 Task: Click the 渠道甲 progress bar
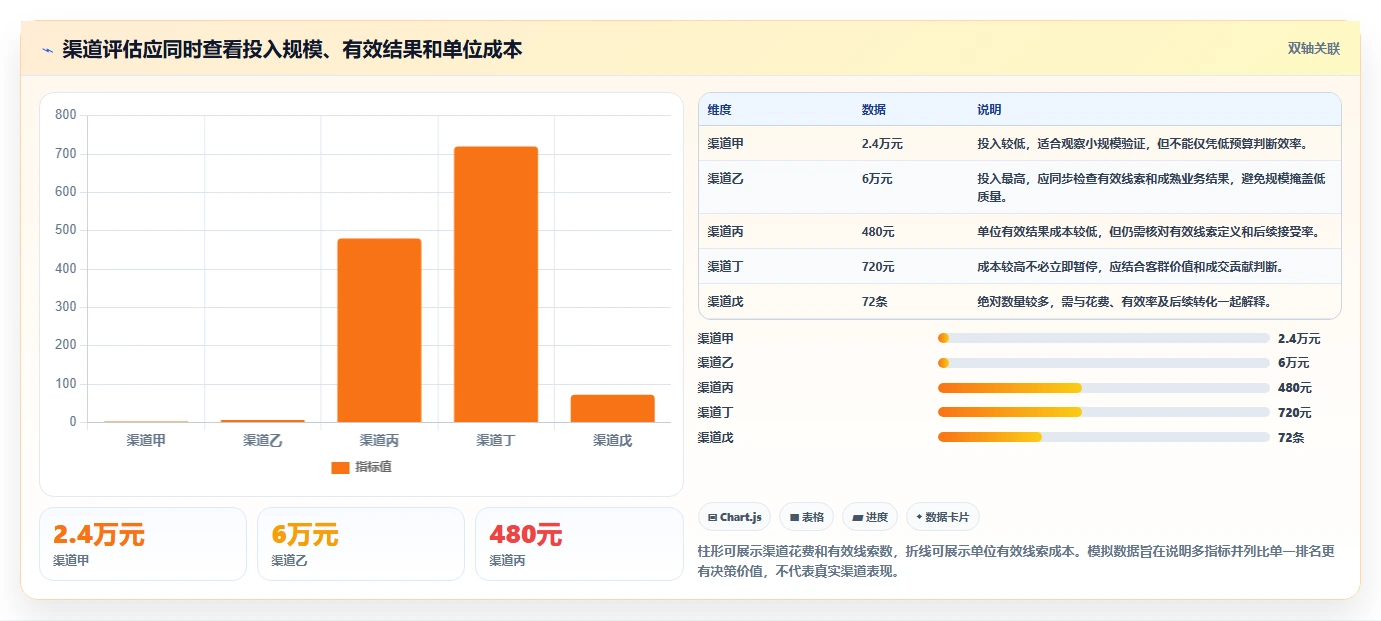point(1104,338)
